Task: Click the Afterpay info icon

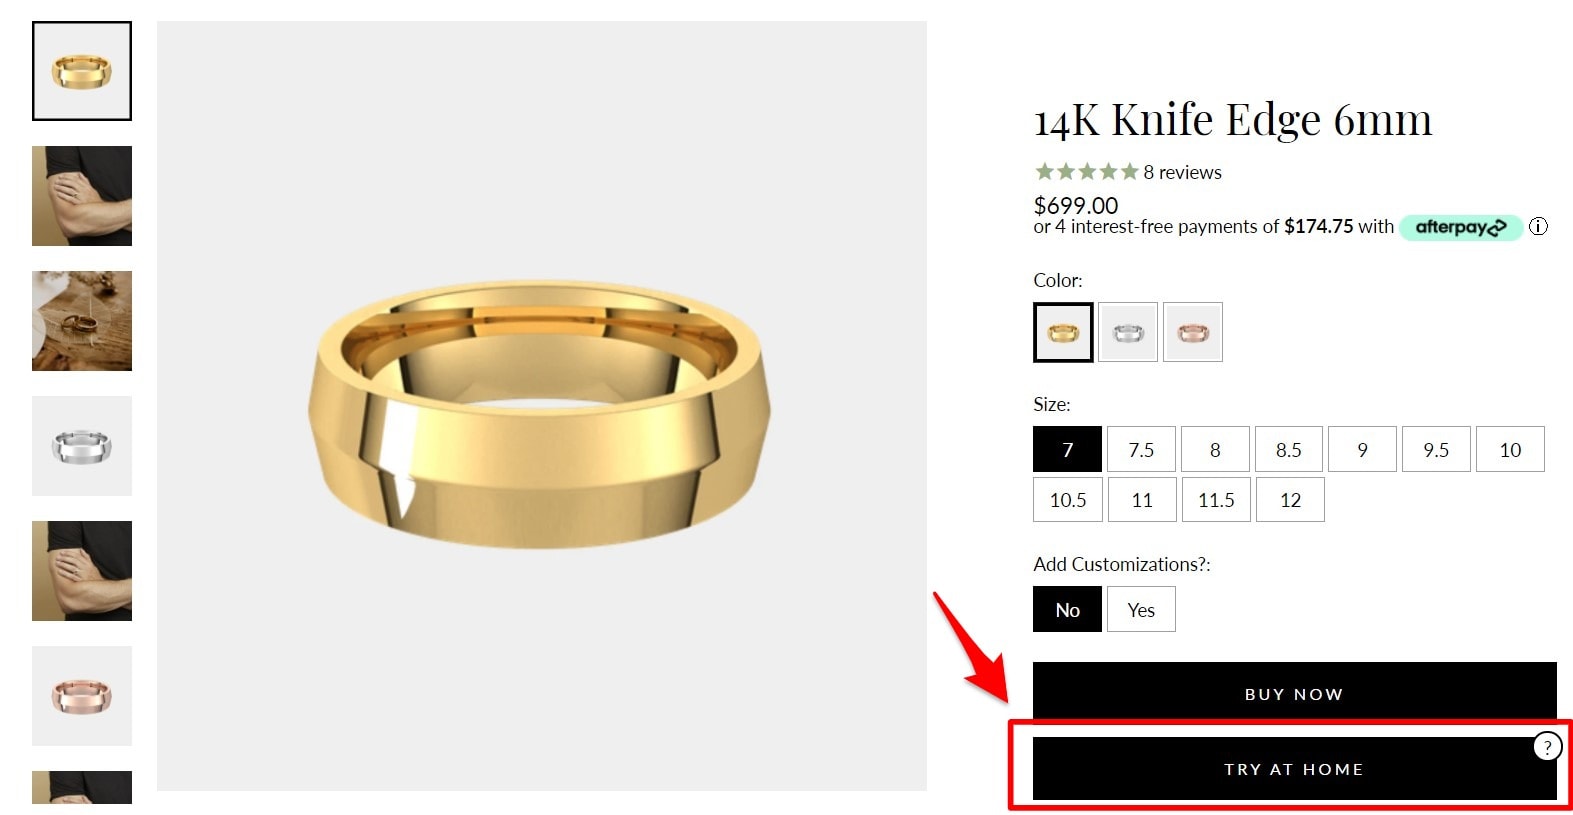Action: coord(1538,227)
